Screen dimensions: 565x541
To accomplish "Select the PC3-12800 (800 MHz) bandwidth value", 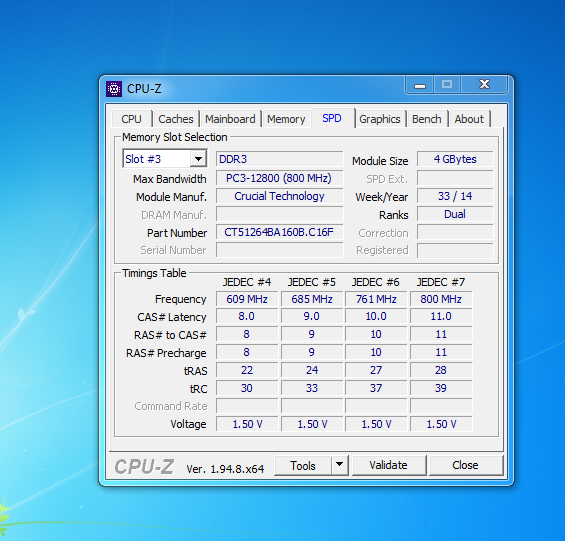I will click(x=279, y=178).
